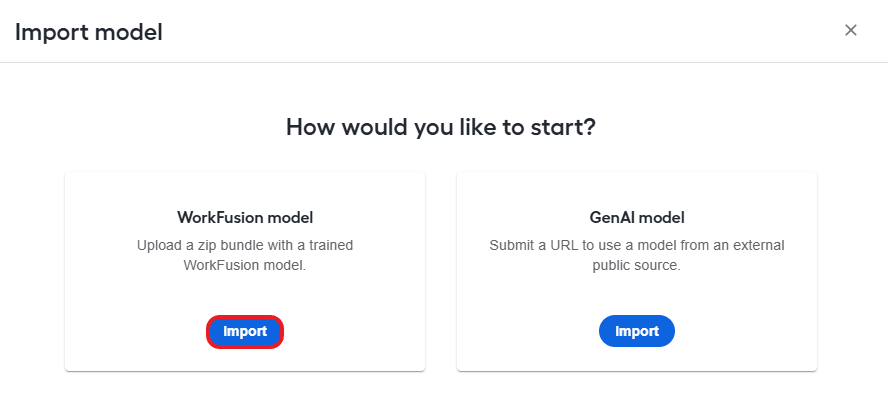This screenshot has height=413, width=888.
Task: Click the 'Submit a URL' description text
Action: [637, 255]
